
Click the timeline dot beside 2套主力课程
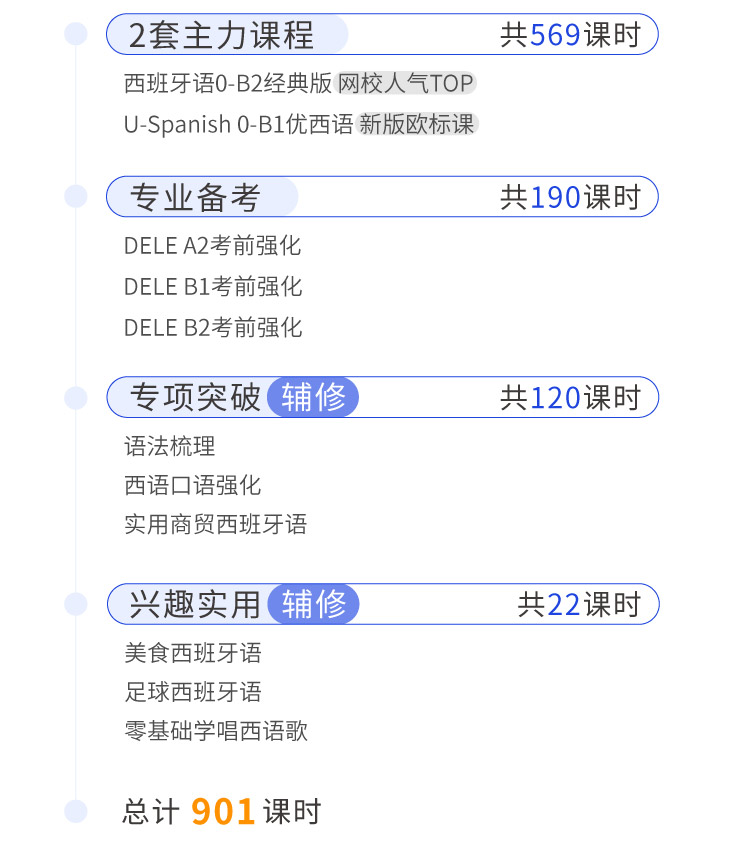point(76,34)
